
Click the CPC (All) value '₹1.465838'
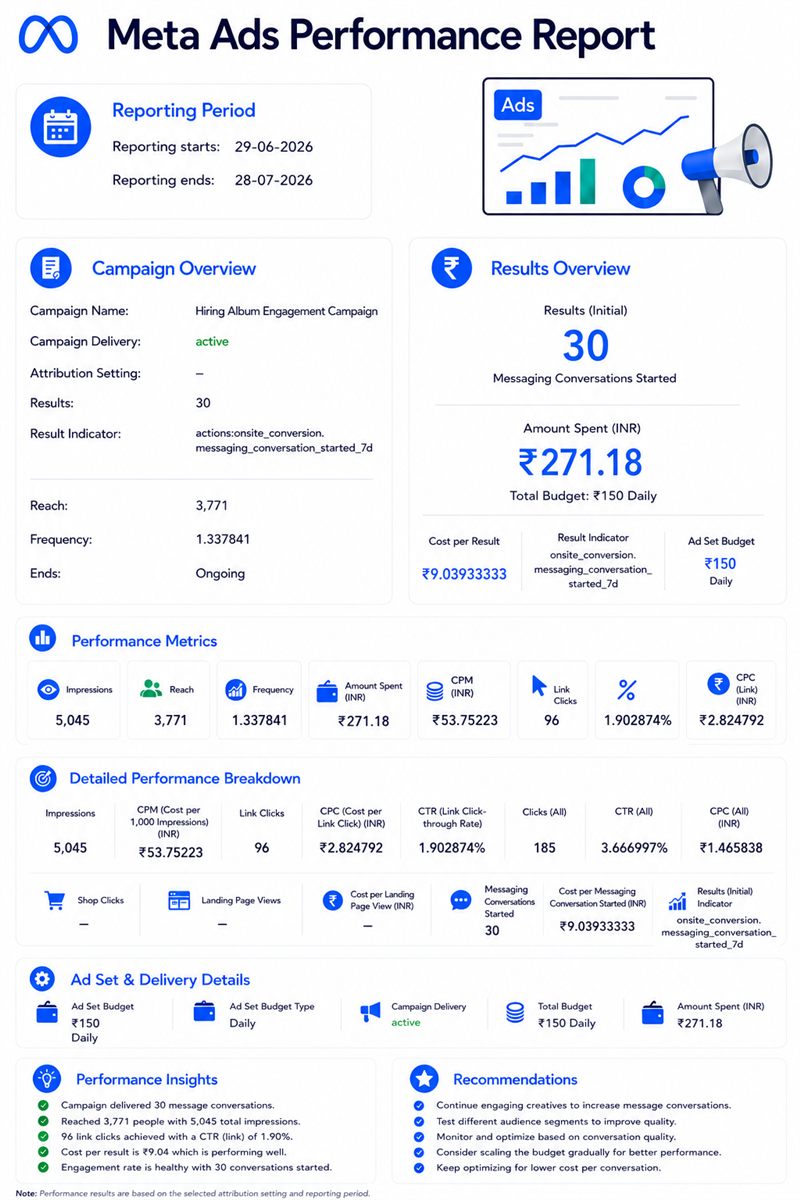click(x=730, y=848)
